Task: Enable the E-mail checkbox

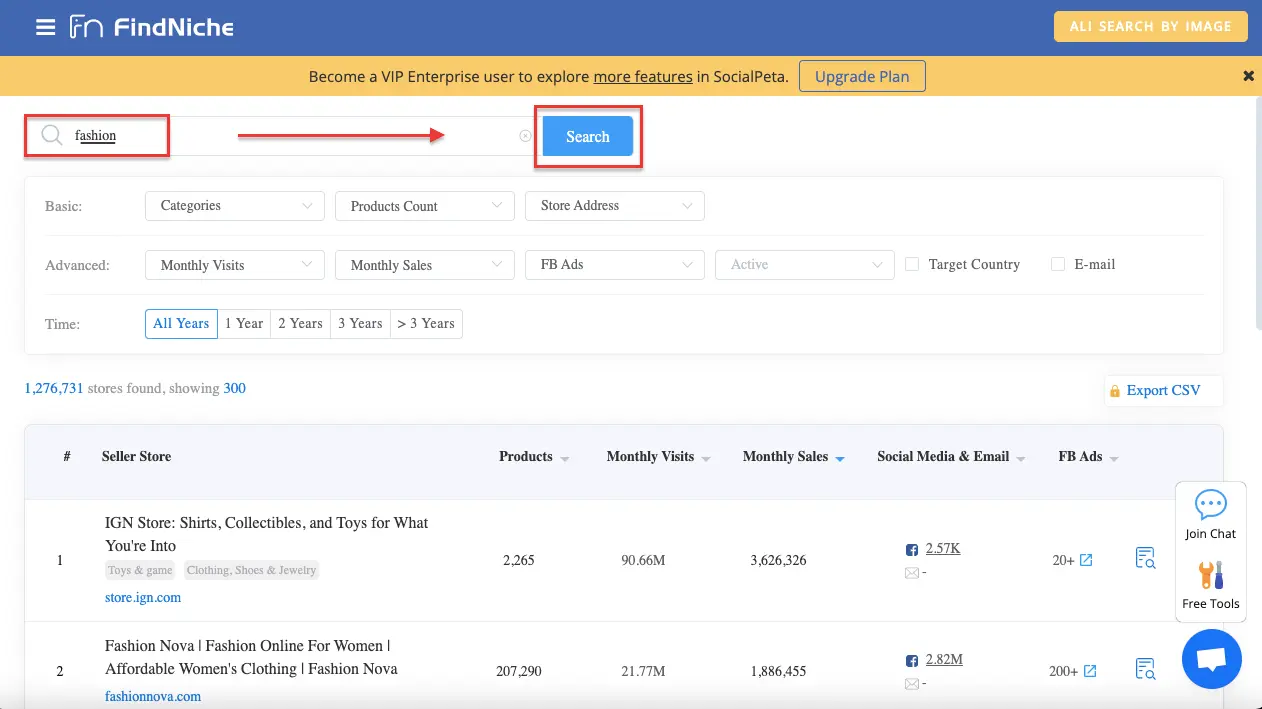Action: [x=1057, y=263]
